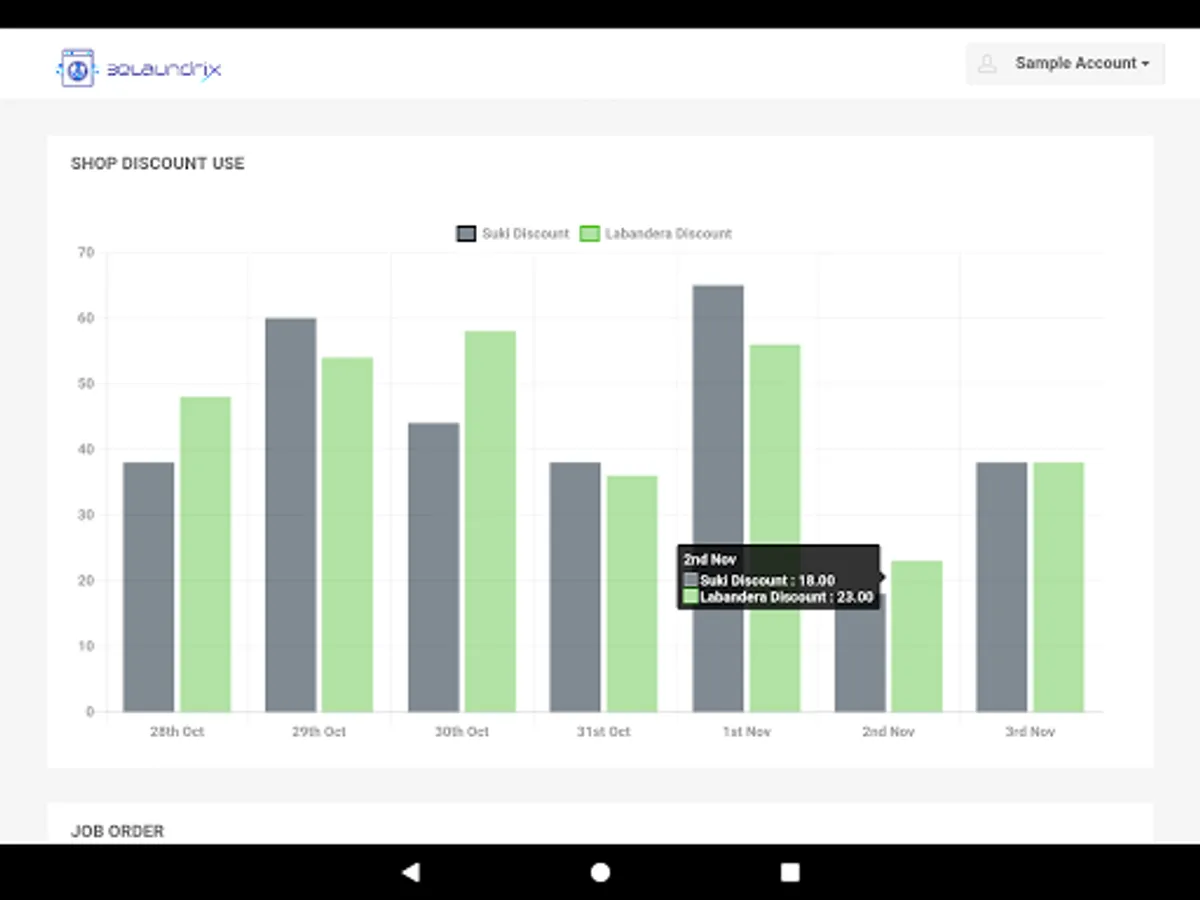1200x900 pixels.
Task: Tap the Android home circle icon
Action: click(x=600, y=872)
